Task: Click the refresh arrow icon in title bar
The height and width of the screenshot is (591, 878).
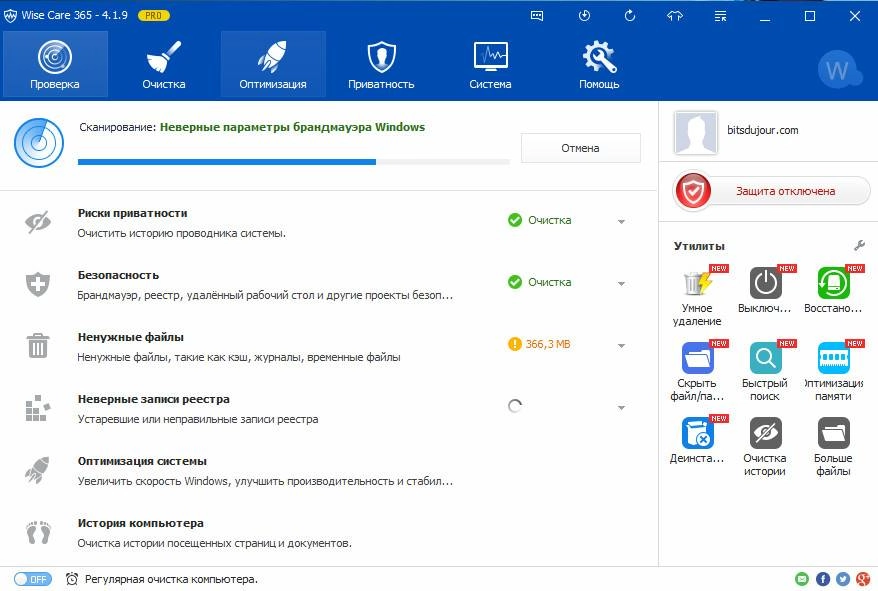Action: click(629, 16)
